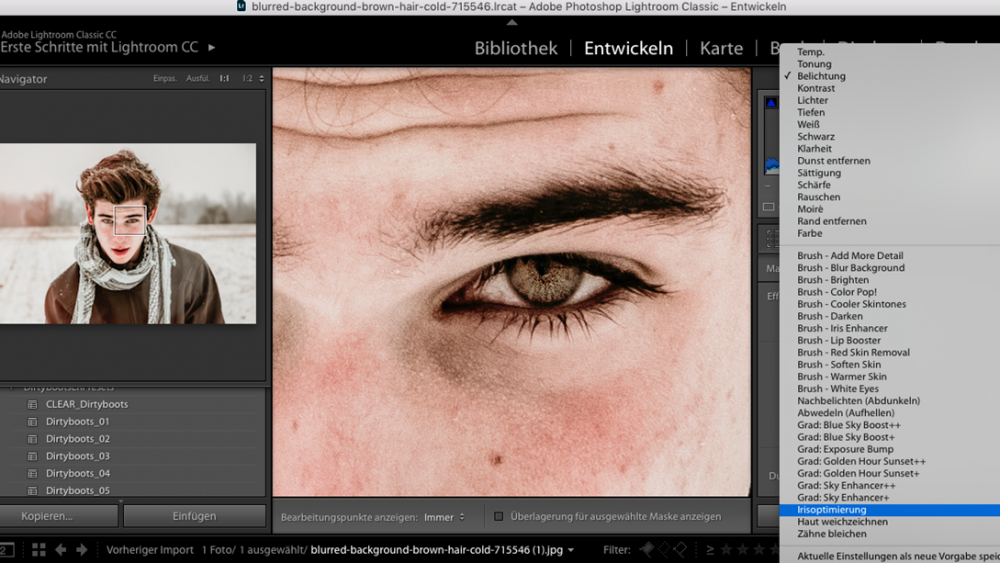Click the Navigator panel header
1000x563 pixels.
pyautogui.click(x=133, y=78)
